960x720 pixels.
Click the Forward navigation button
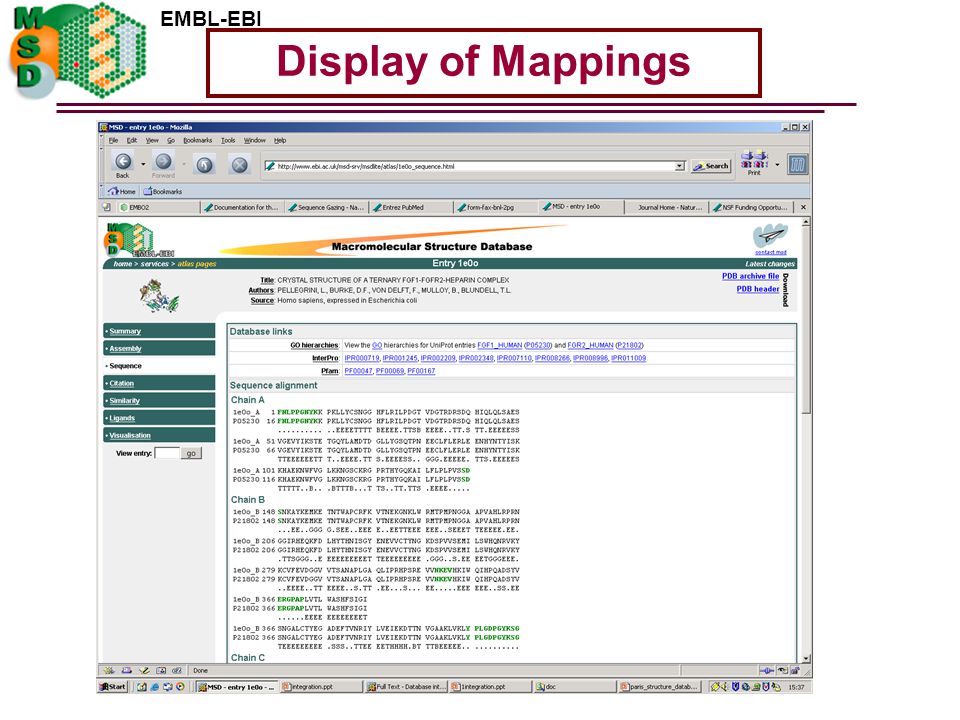tap(163, 162)
